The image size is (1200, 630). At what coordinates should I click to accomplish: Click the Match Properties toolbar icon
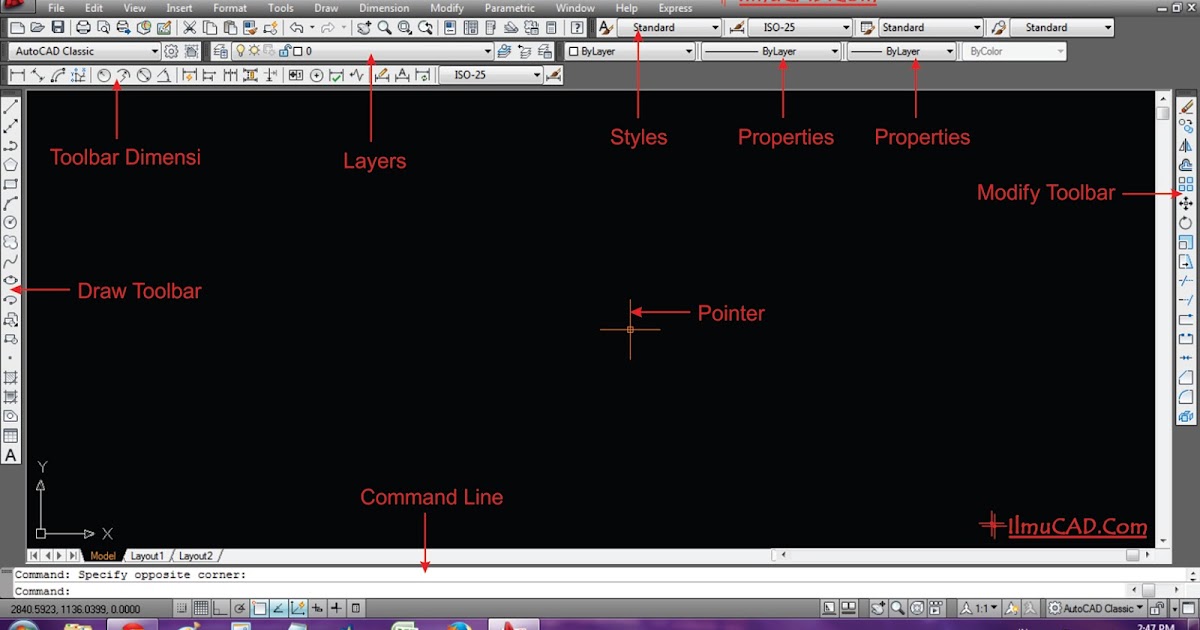tap(249, 27)
